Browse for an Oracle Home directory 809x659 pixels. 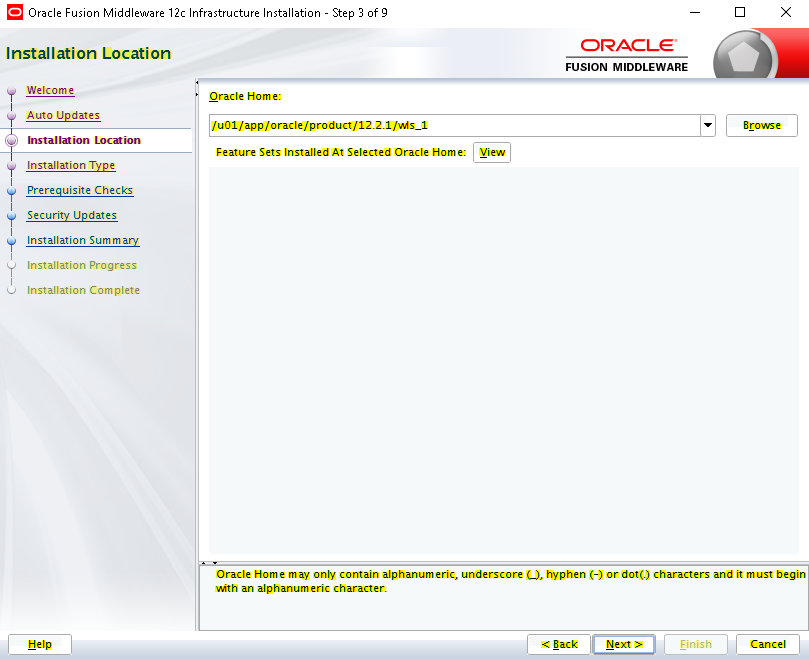pos(762,125)
